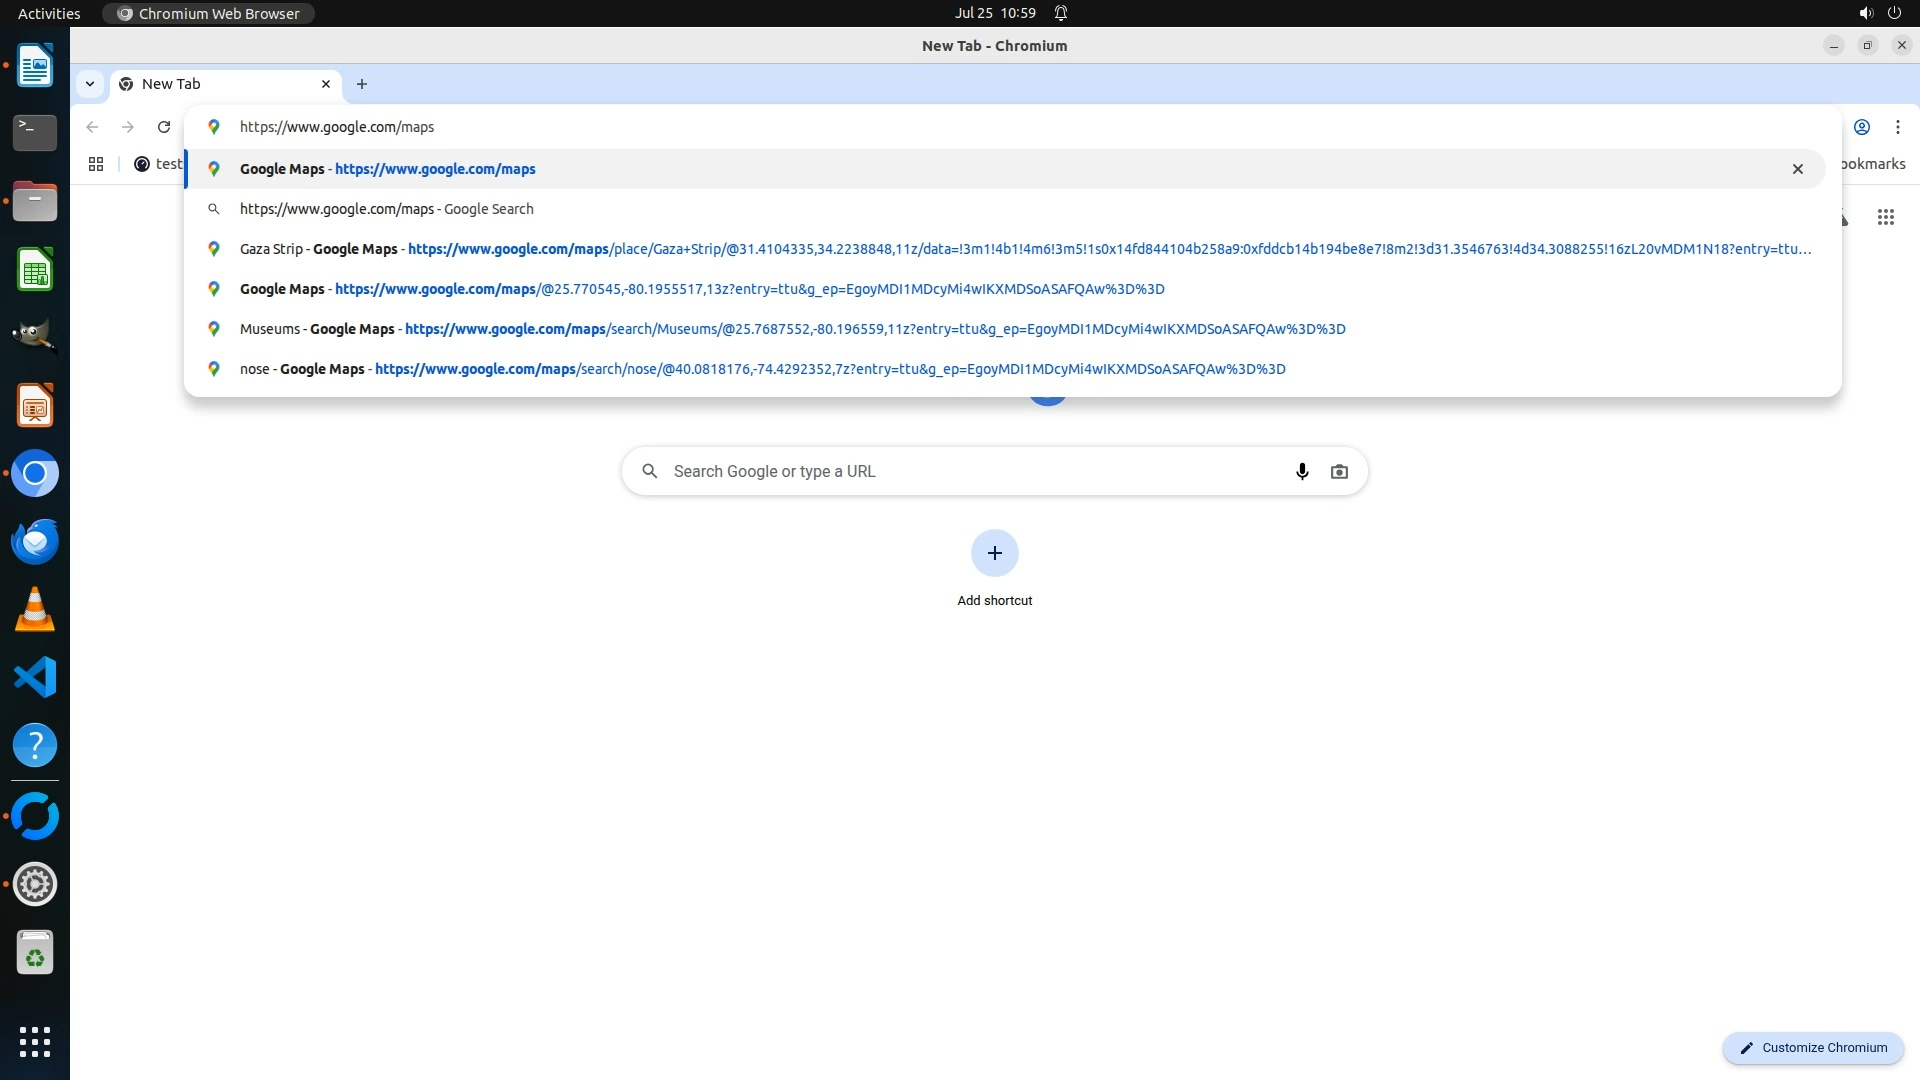Launch Visual Studio Code from the dock
The height and width of the screenshot is (1080, 1920).
(x=35, y=677)
